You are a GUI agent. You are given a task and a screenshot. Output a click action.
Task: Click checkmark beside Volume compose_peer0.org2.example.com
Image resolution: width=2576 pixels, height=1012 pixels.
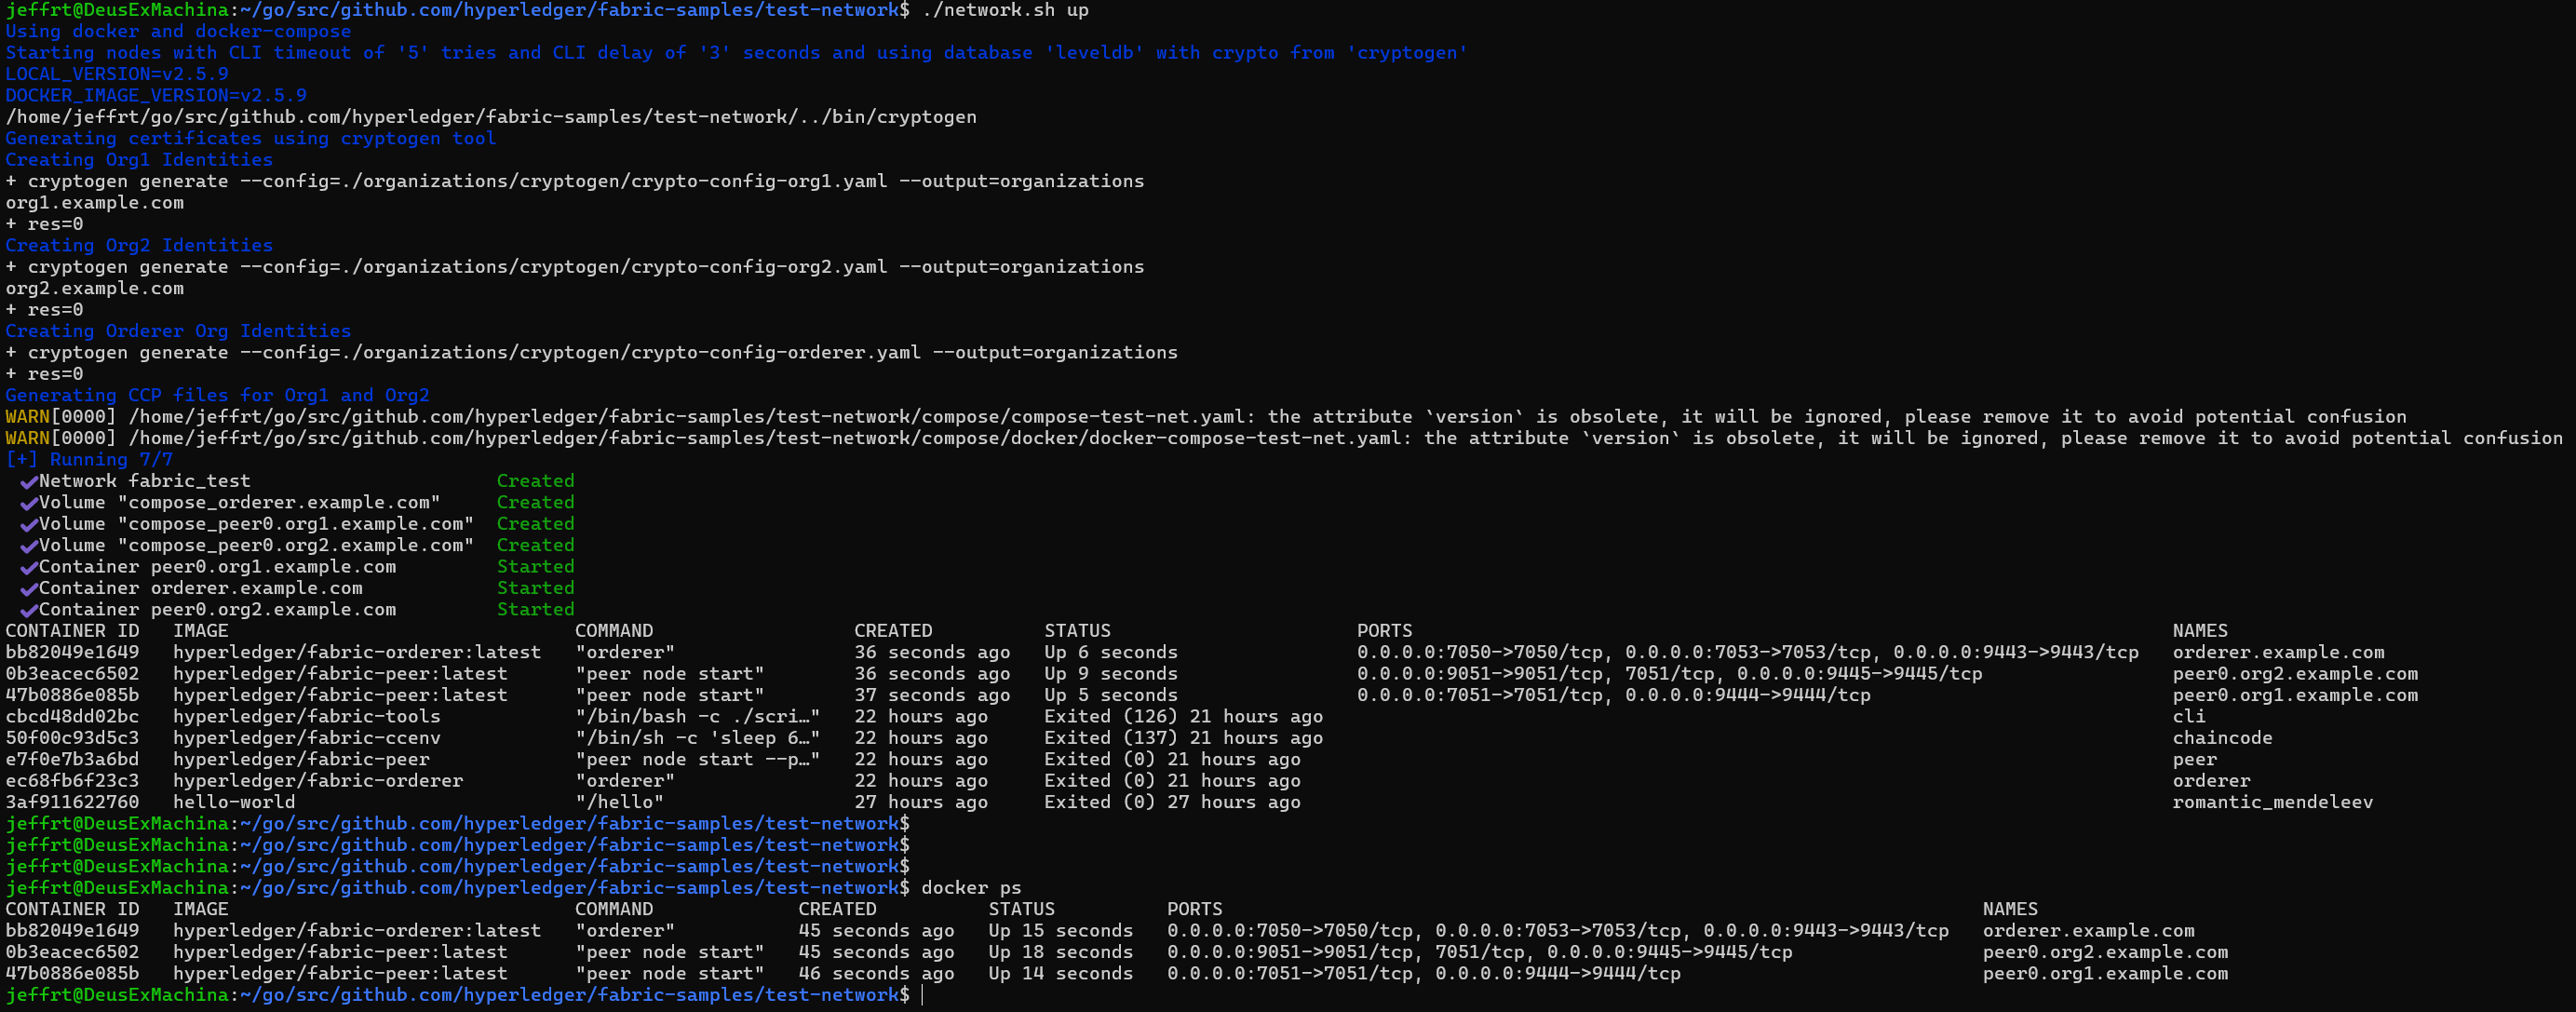click(x=28, y=545)
